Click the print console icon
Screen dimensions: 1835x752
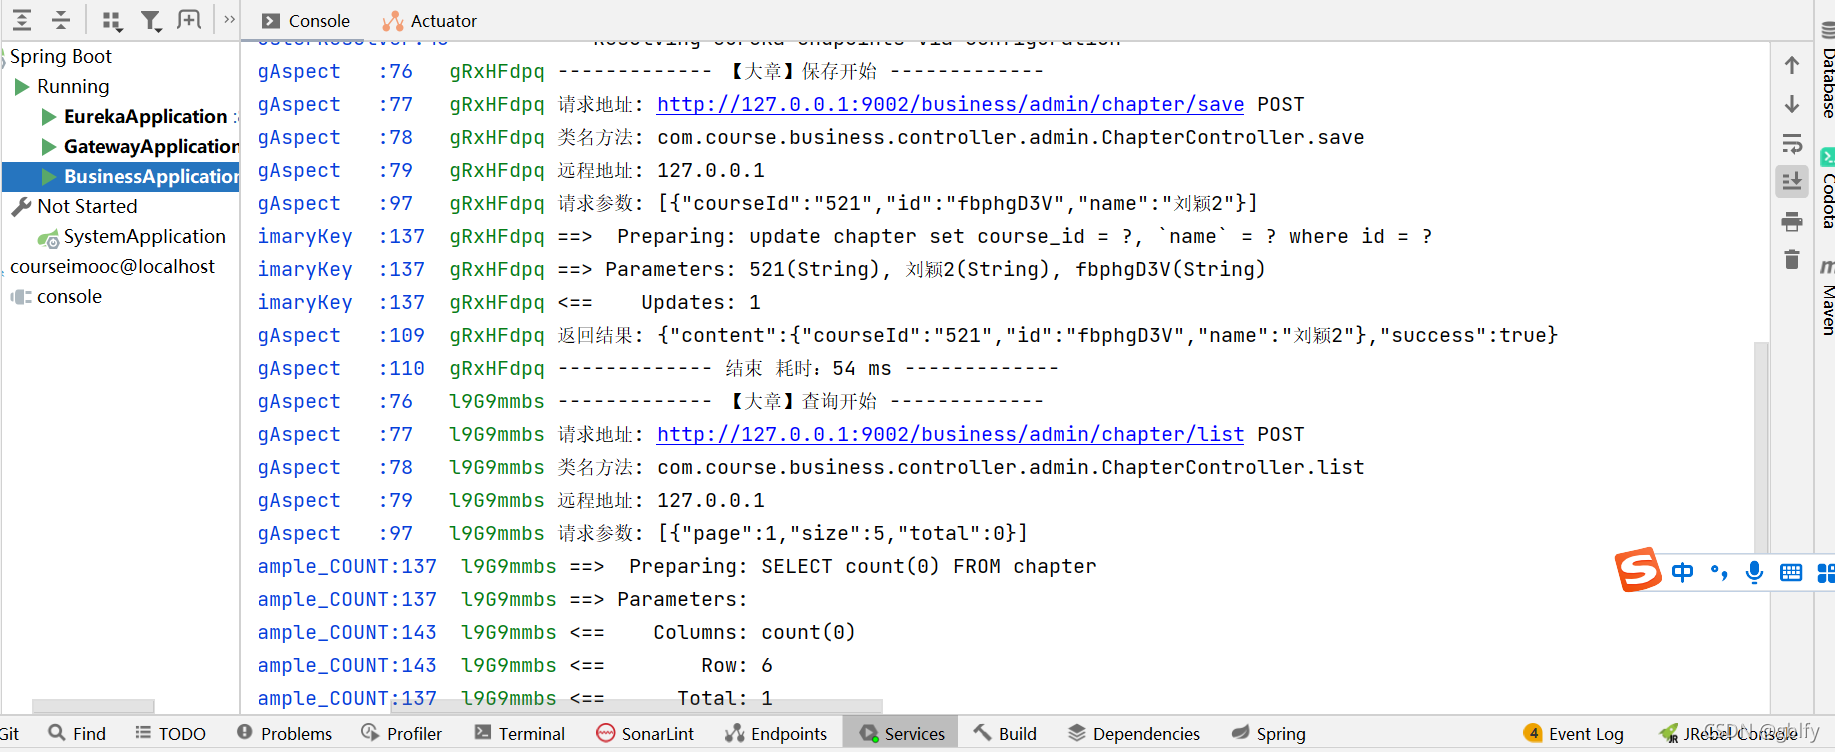pos(1792,221)
